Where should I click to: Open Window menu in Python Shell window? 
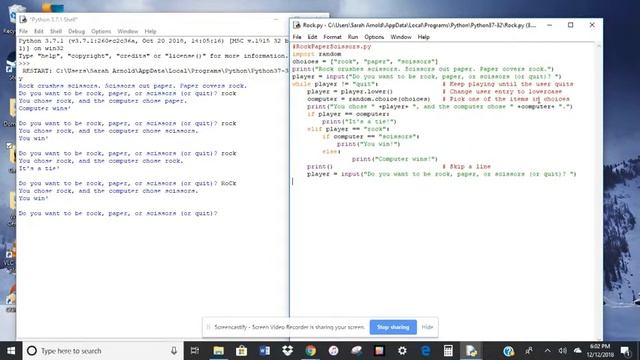[128, 31]
